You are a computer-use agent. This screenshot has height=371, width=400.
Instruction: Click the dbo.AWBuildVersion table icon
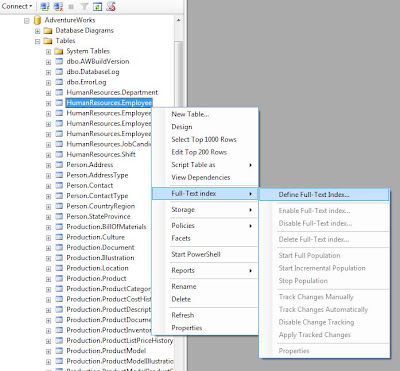click(x=59, y=62)
